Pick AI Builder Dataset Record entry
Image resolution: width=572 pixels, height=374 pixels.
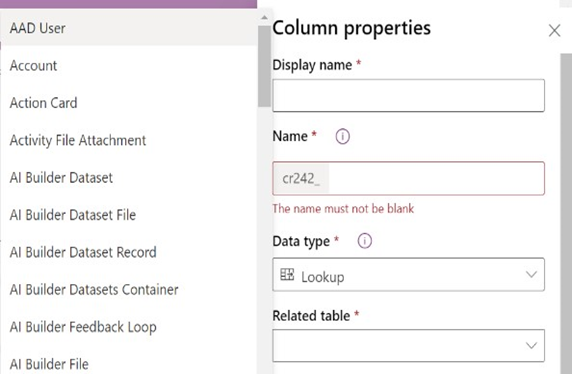click(x=128, y=252)
